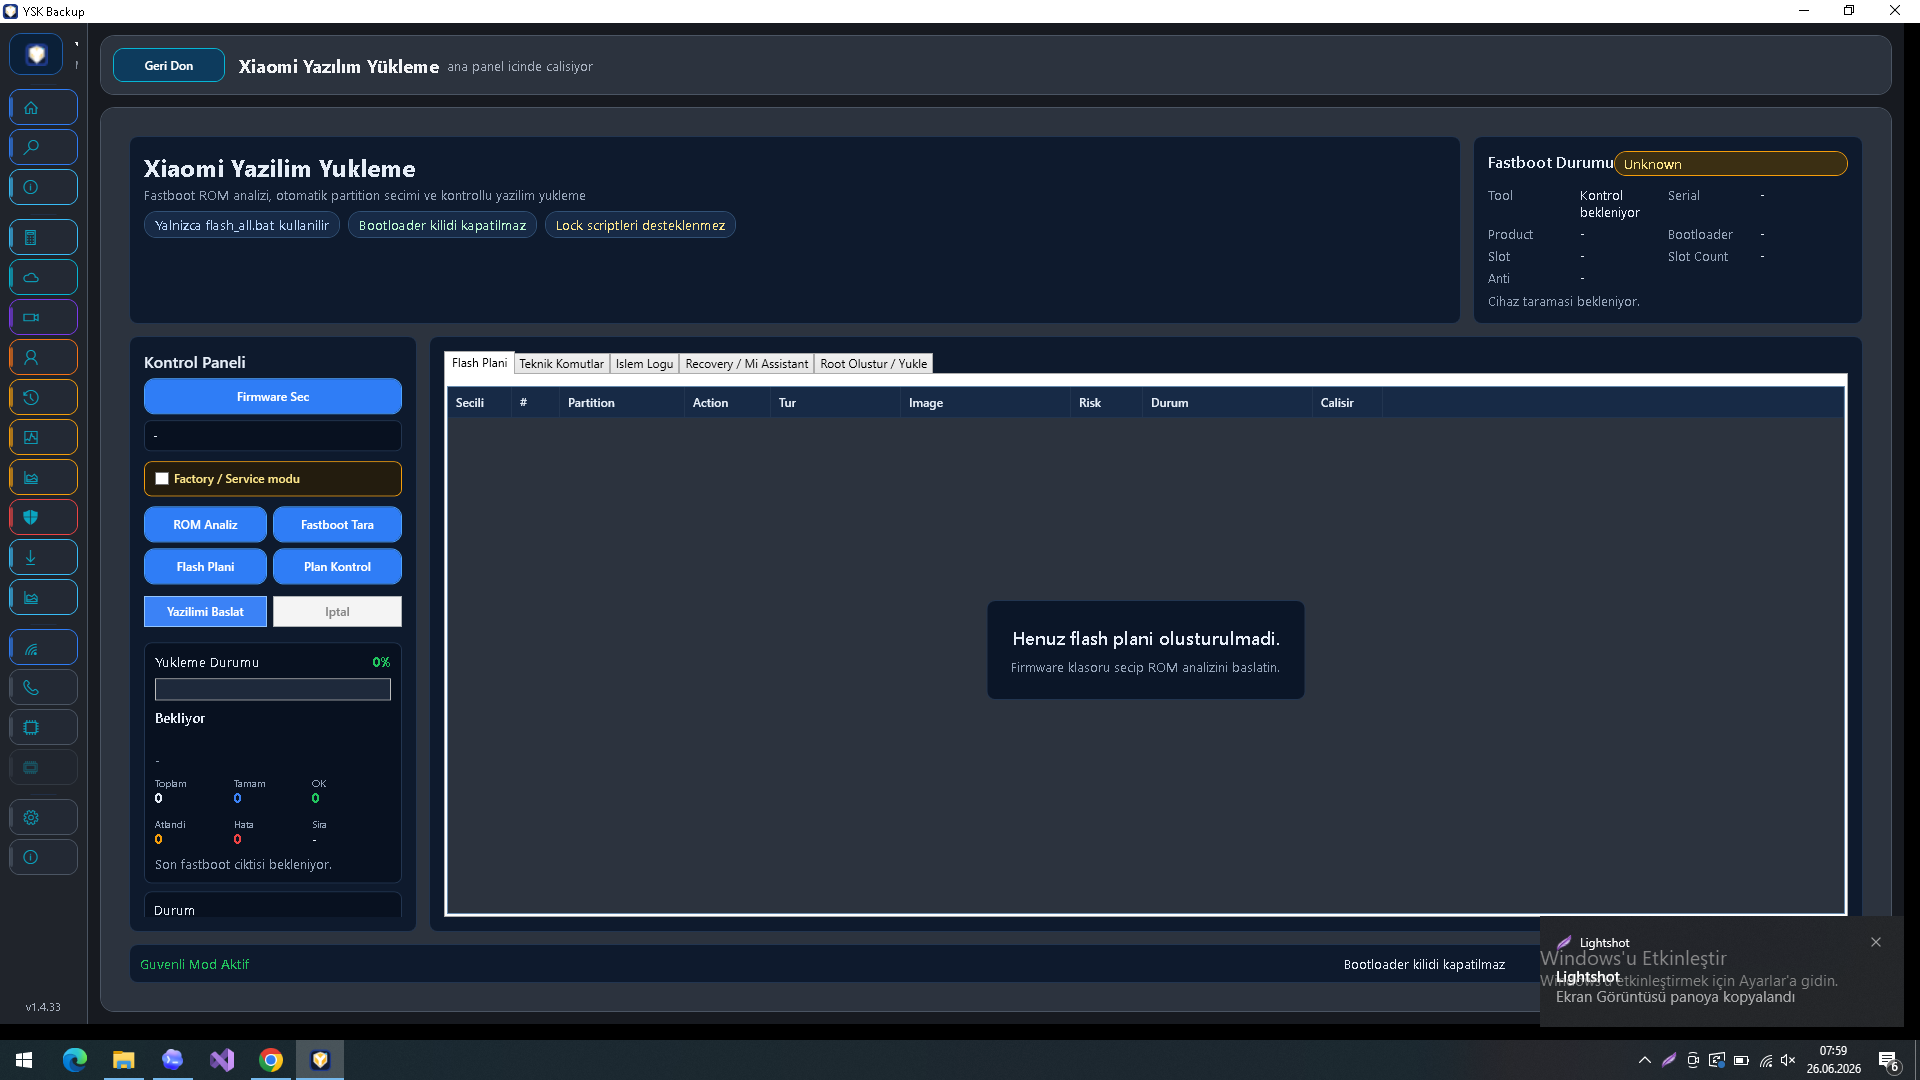Click the 'Yalnizca flash_all.bat kullanilir' chip

point(242,226)
